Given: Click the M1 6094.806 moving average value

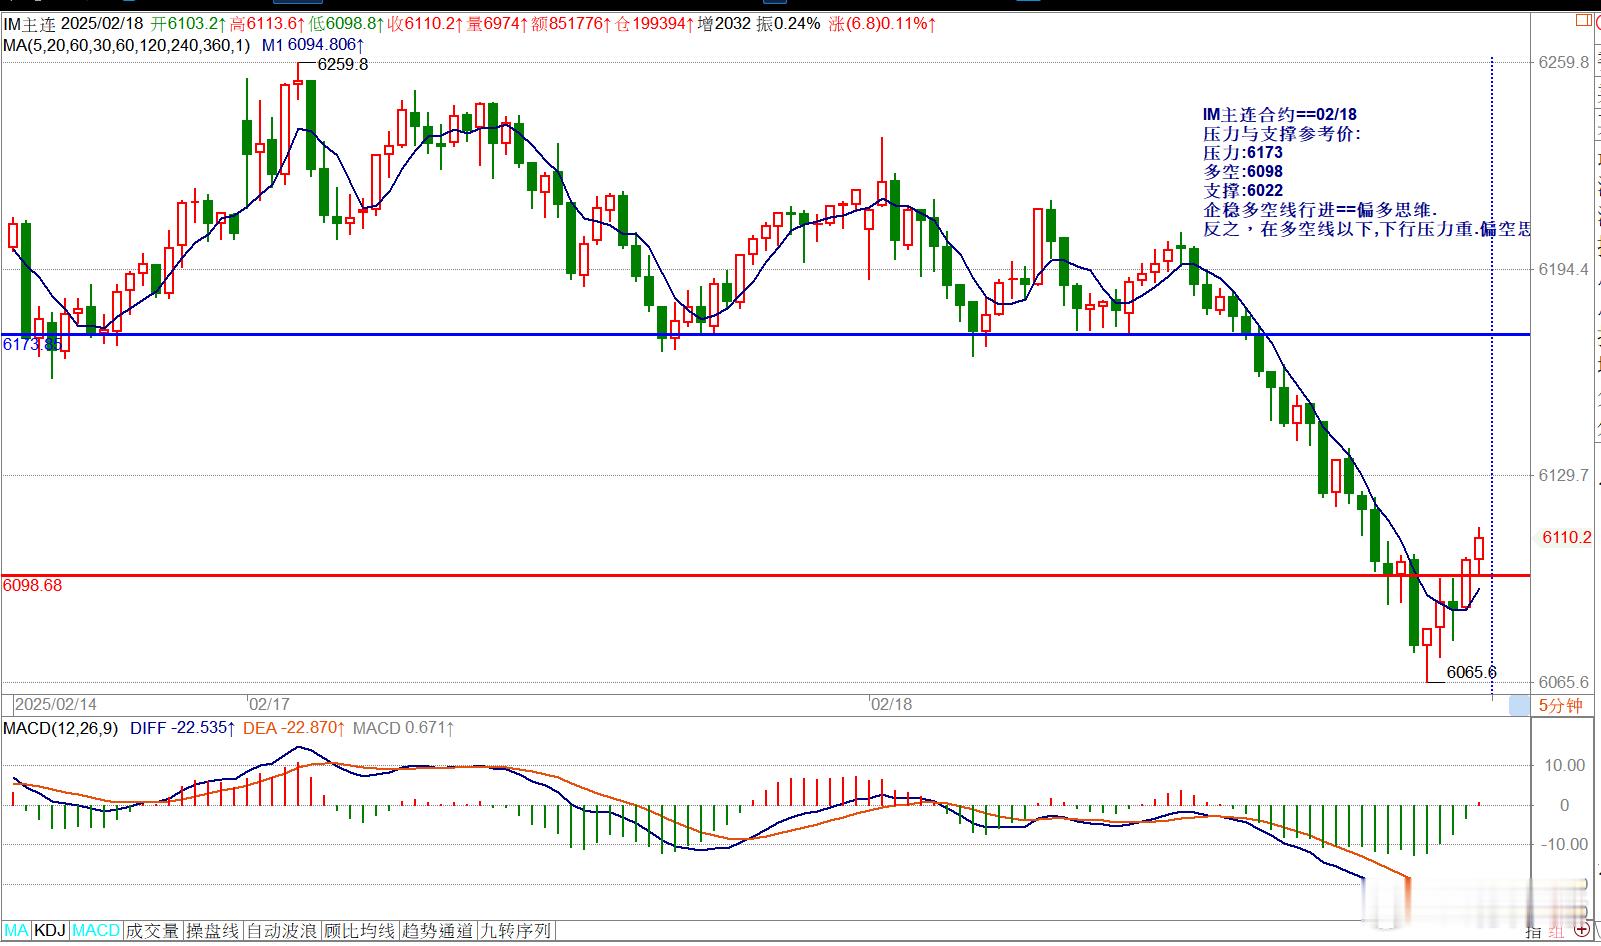Looking at the screenshot, I should 313,45.
